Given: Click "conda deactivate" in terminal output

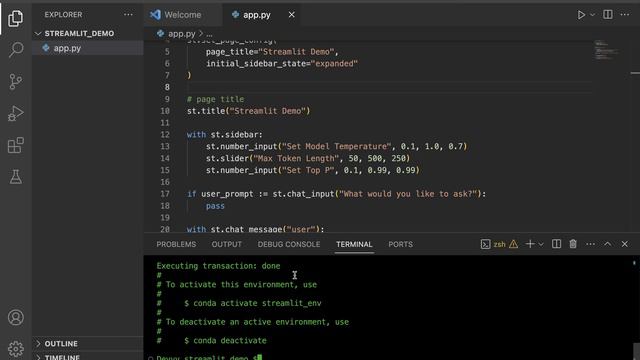Looking at the screenshot, I should (x=230, y=340).
